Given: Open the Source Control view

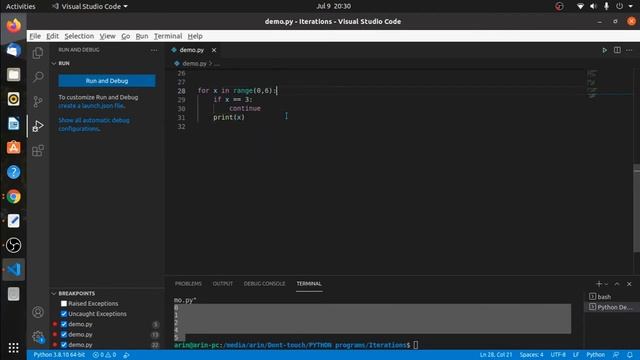Looking at the screenshot, I should click(x=38, y=101).
